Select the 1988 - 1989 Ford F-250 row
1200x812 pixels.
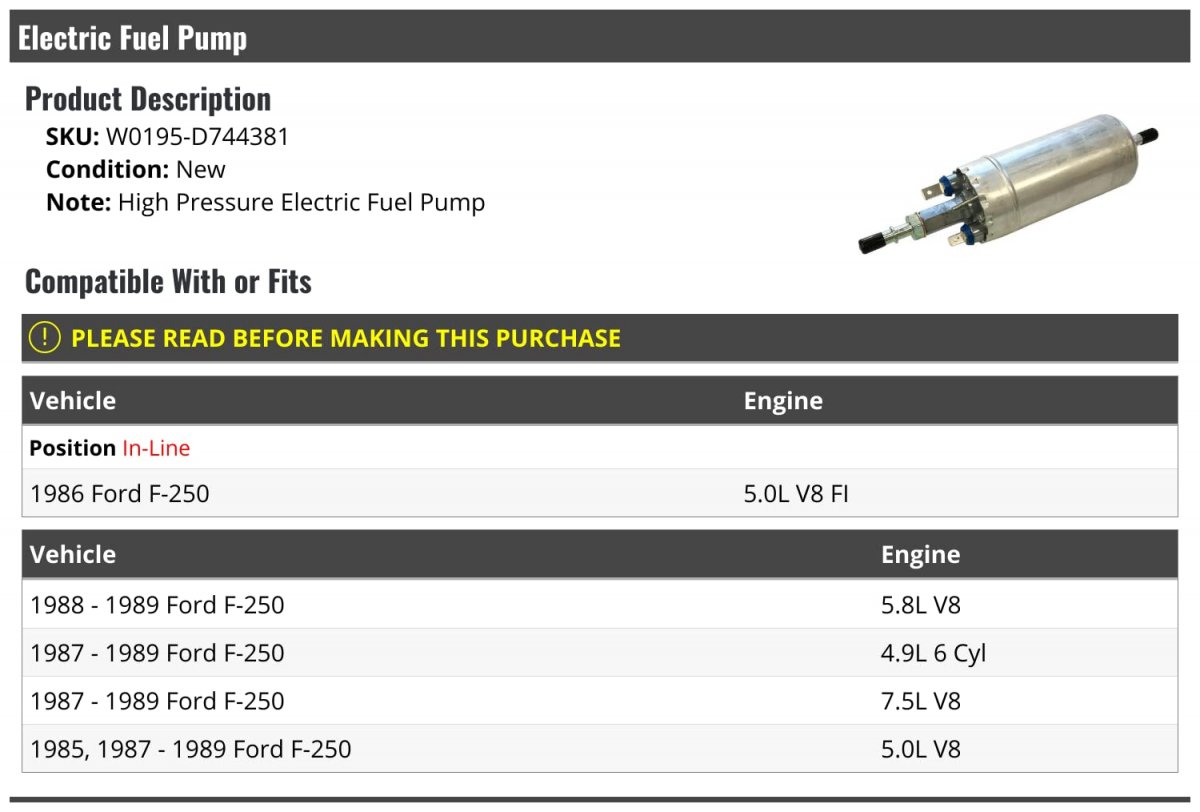point(600,605)
